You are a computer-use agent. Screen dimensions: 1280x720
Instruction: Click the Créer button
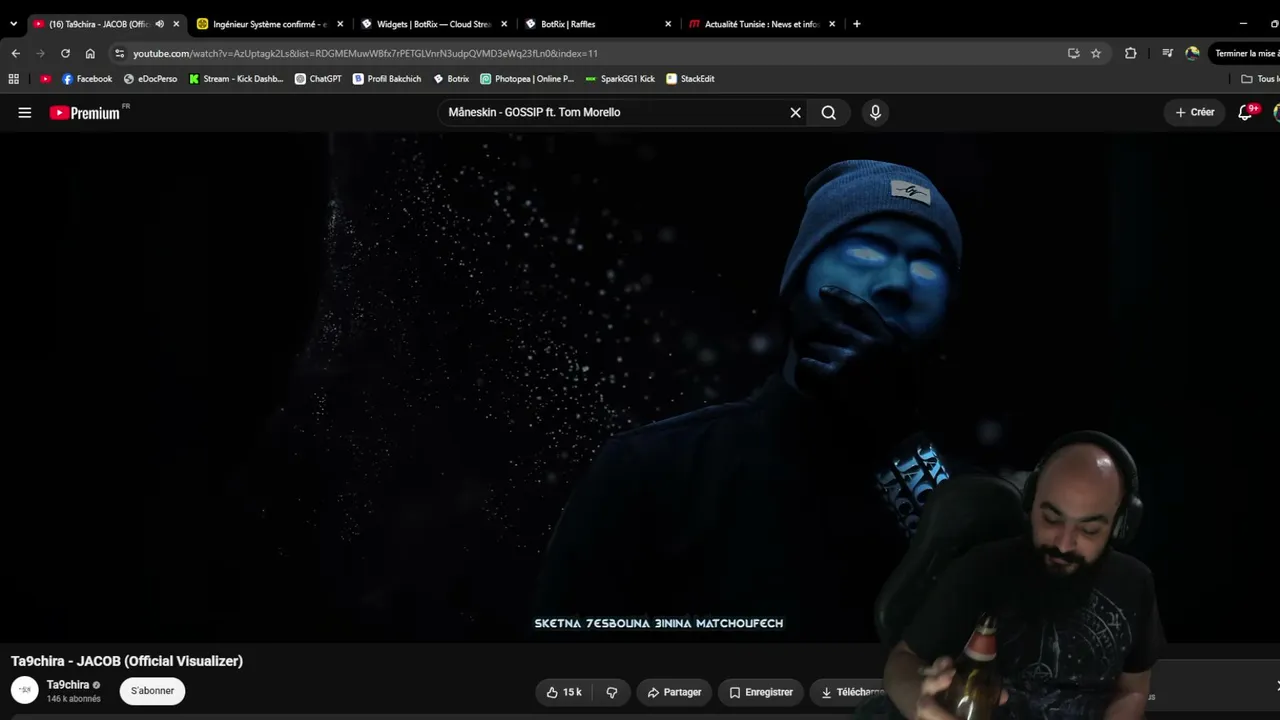(x=1195, y=113)
